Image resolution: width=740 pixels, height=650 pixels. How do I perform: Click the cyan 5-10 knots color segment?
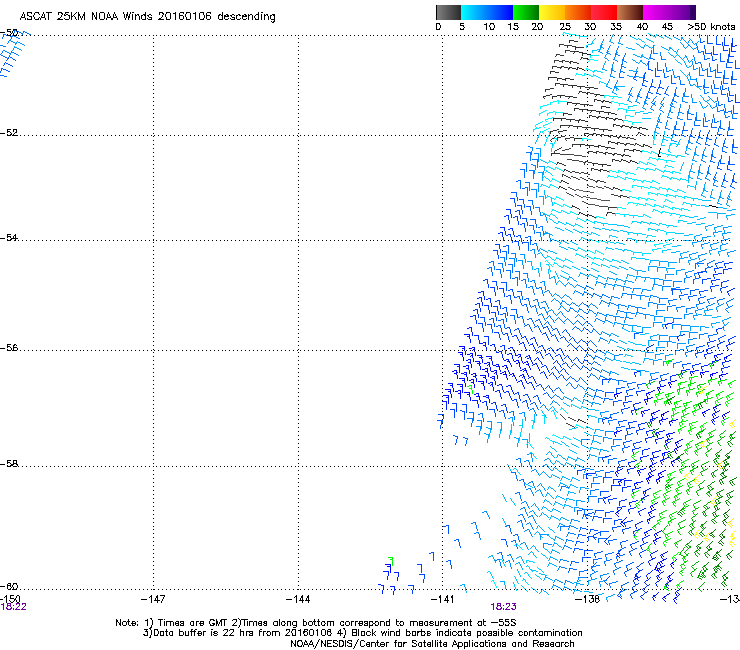coord(474,12)
